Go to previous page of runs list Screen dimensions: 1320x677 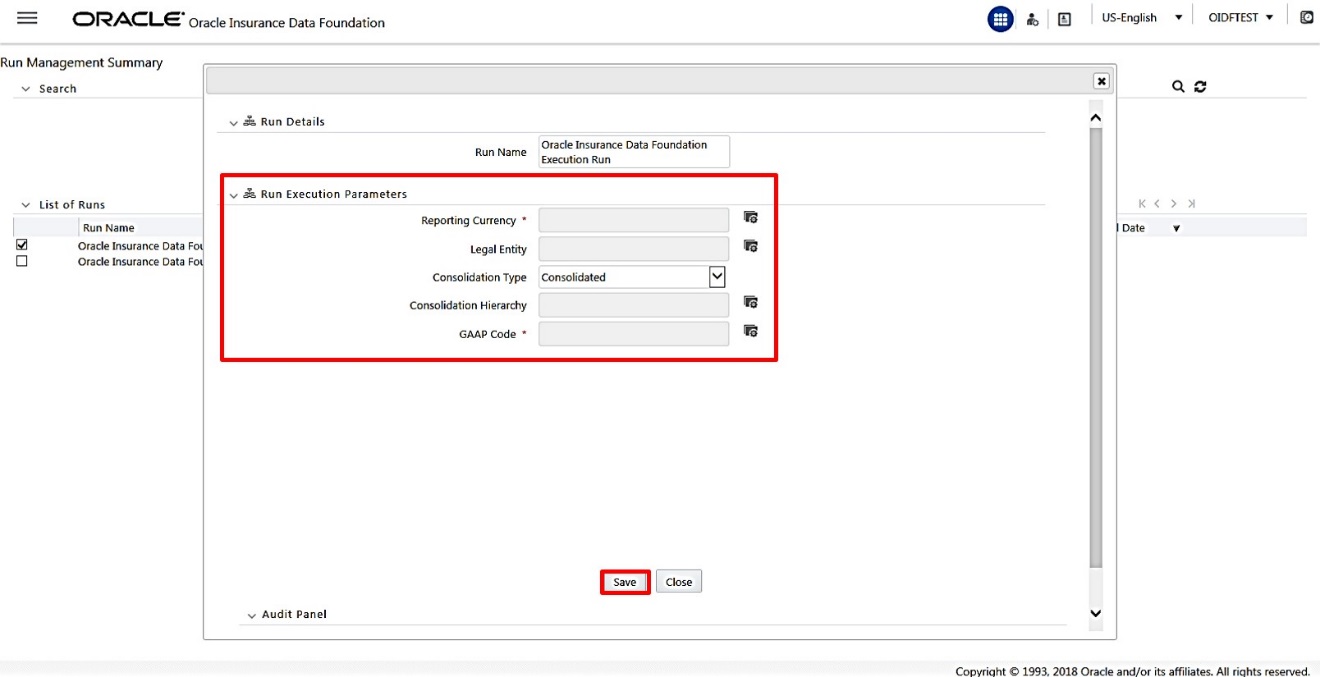tap(1158, 204)
